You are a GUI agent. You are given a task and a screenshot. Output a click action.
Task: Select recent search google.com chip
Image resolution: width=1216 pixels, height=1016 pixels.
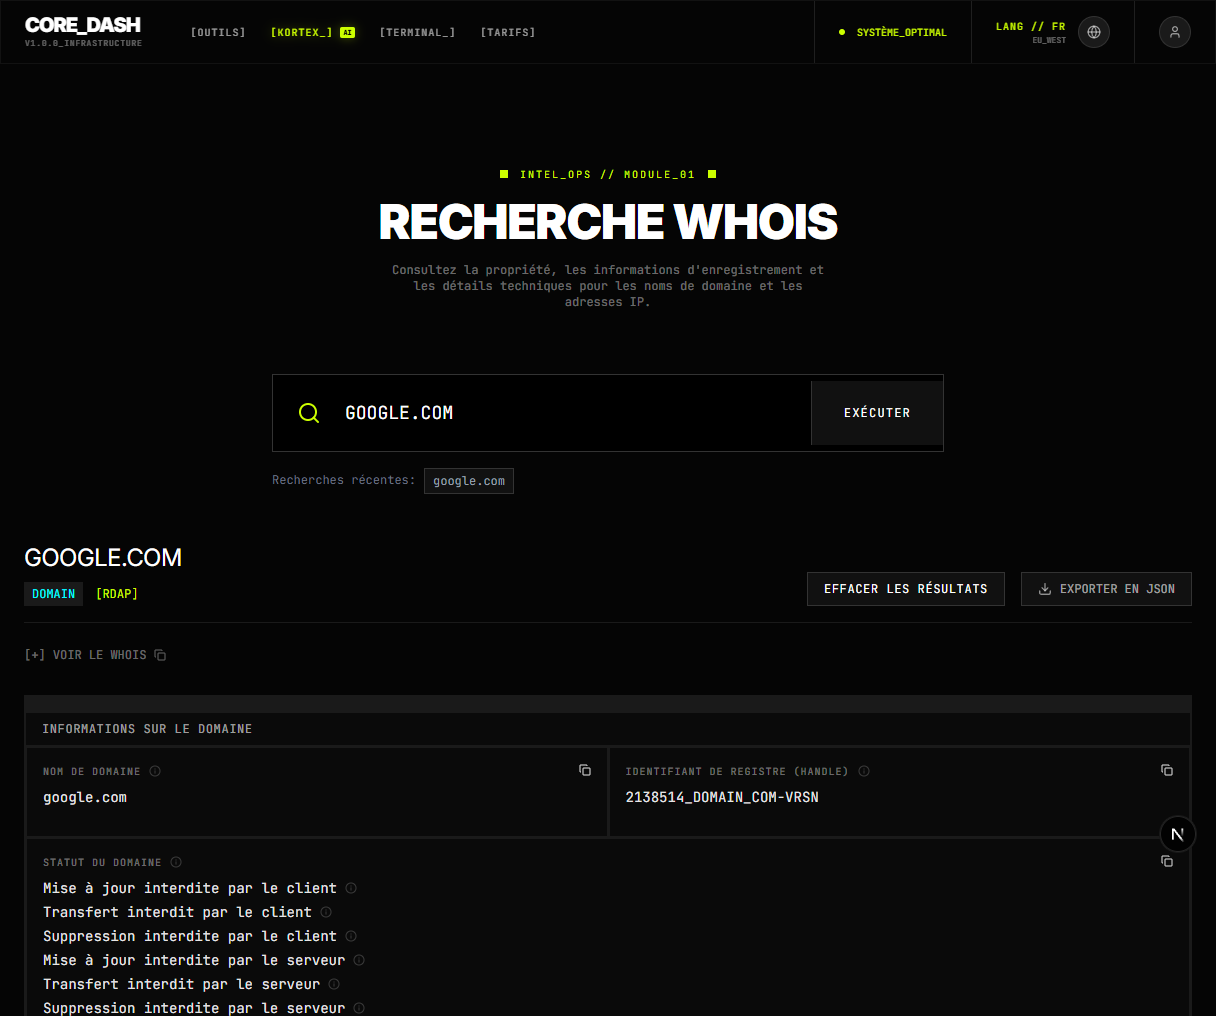coord(469,481)
